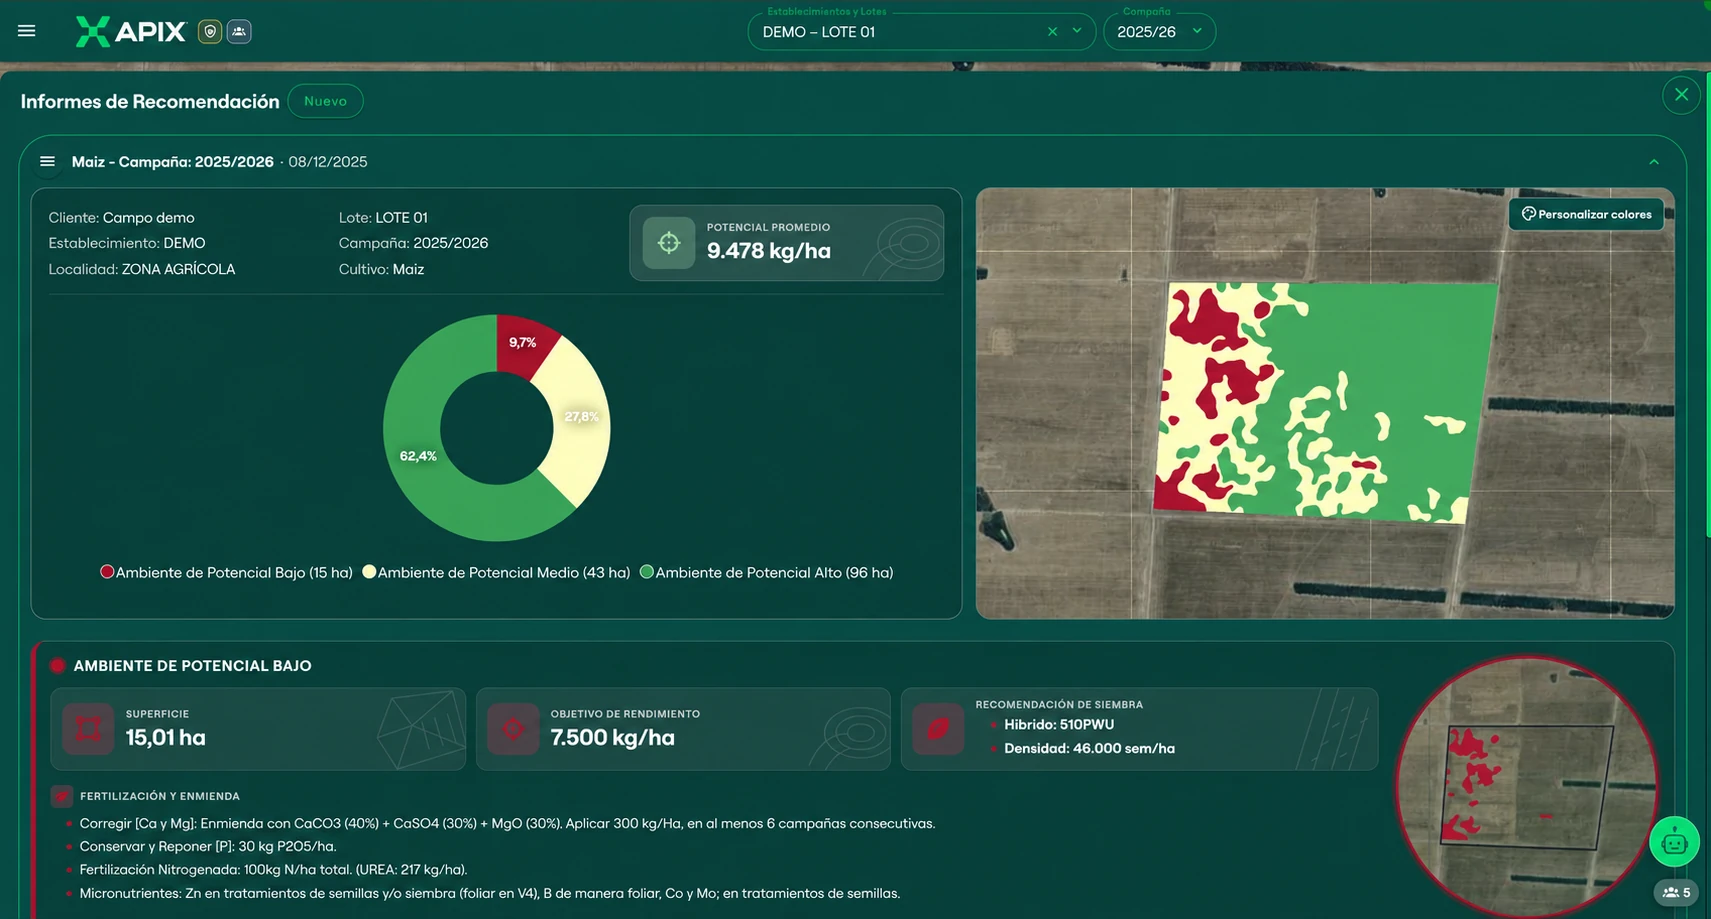Click the online users count badge

1676,892
